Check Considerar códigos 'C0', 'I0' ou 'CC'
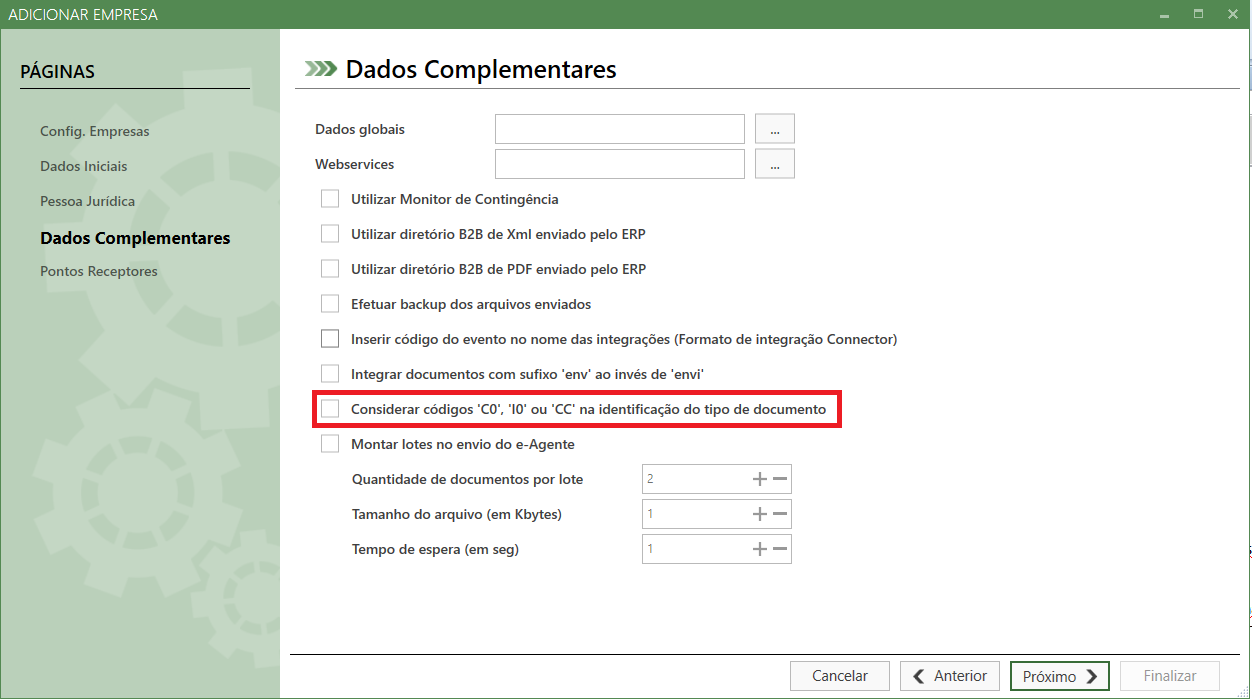The width and height of the screenshot is (1252, 699). (x=330, y=409)
